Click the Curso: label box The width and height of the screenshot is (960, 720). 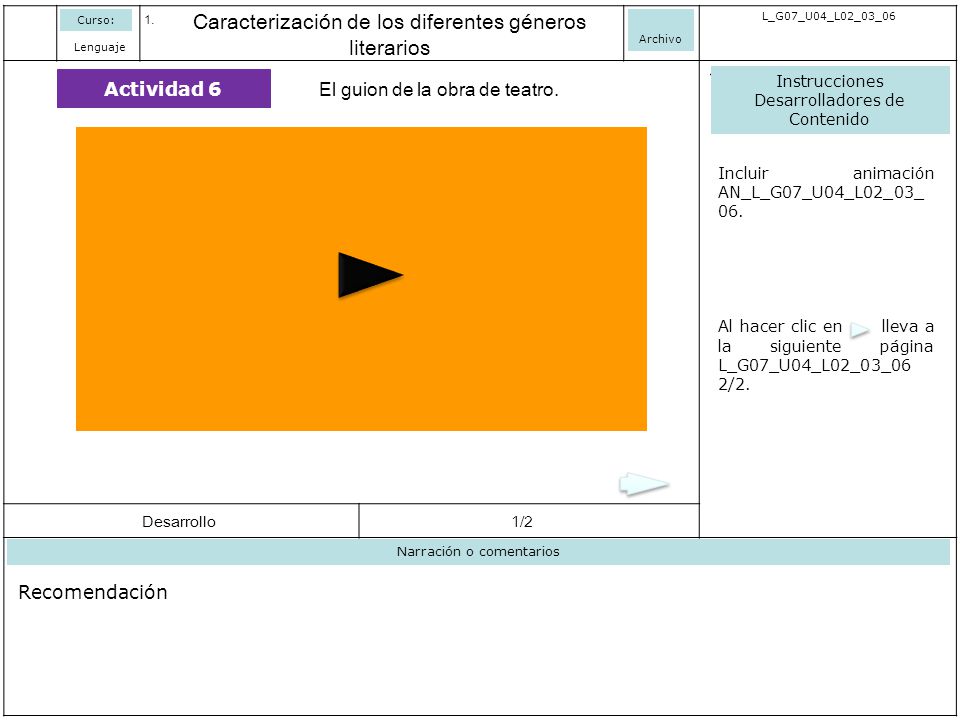[96, 20]
